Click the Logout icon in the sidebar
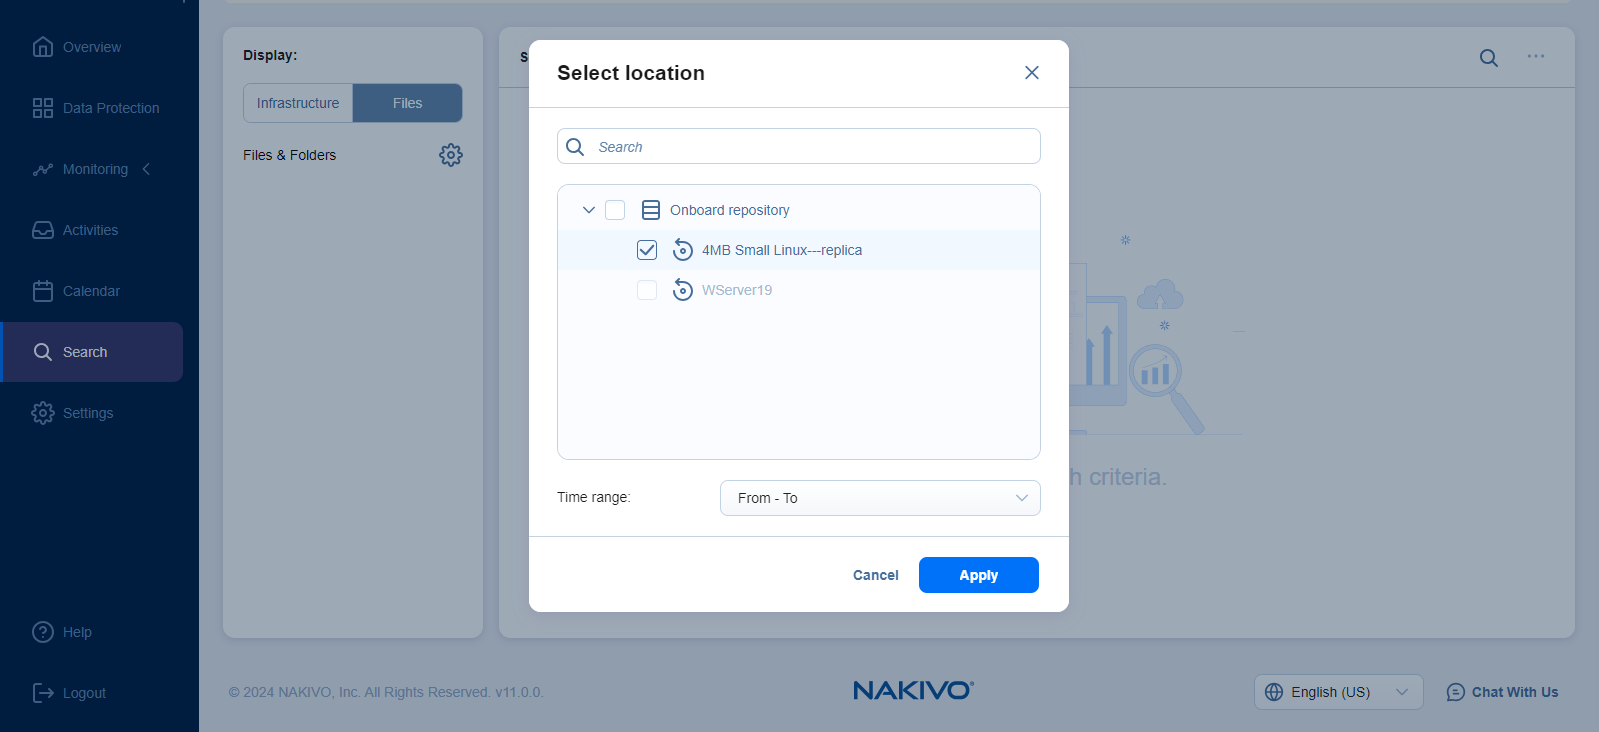Image resolution: width=1599 pixels, height=732 pixels. click(x=43, y=693)
